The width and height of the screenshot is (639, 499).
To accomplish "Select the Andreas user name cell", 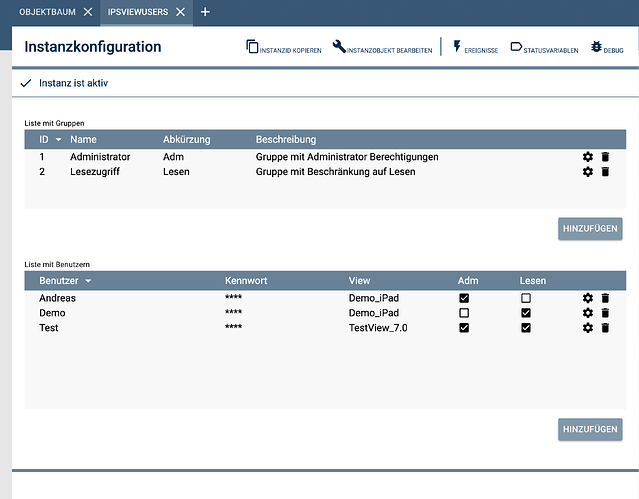I will tap(57, 298).
